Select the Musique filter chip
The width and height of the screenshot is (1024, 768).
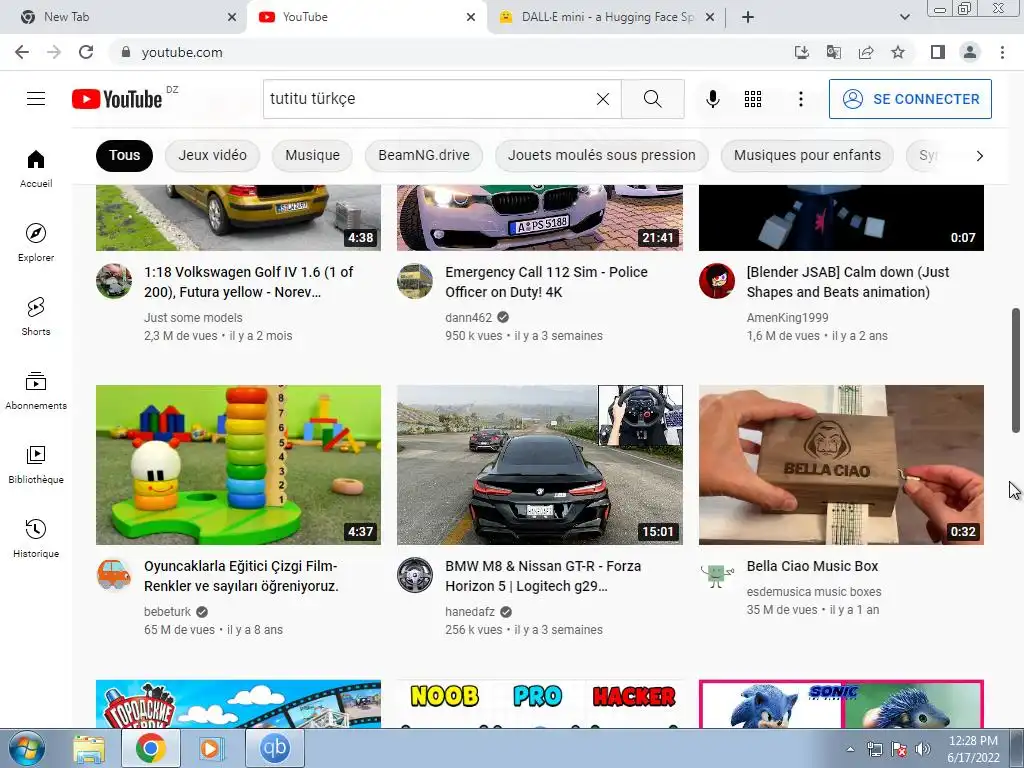pos(312,155)
